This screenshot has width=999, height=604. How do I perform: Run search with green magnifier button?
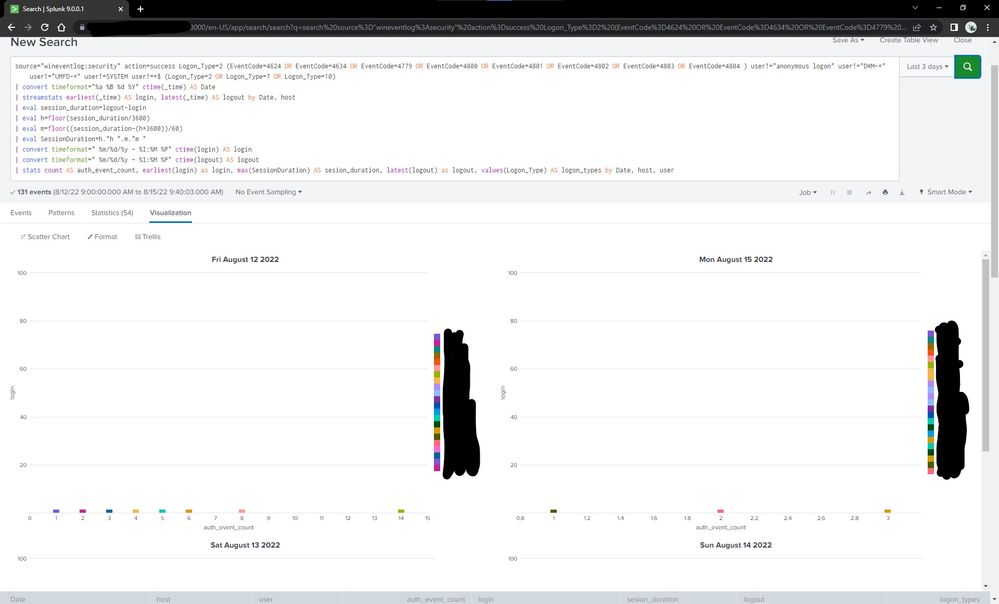[x=967, y=67]
